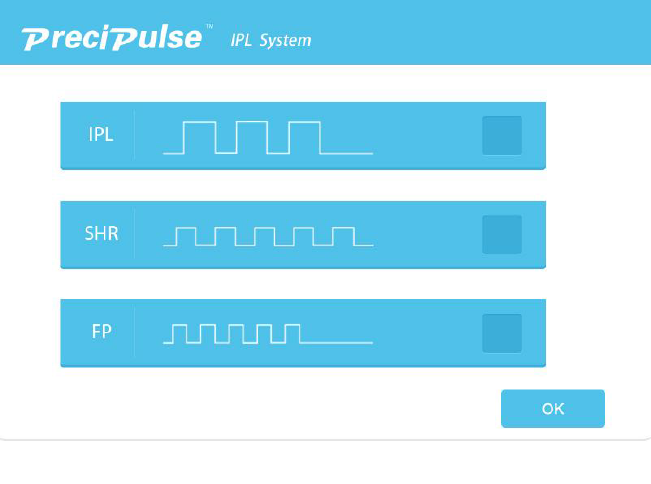The height and width of the screenshot is (484, 651).
Task: Tick the SHR mode checkbox
Action: click(x=502, y=235)
